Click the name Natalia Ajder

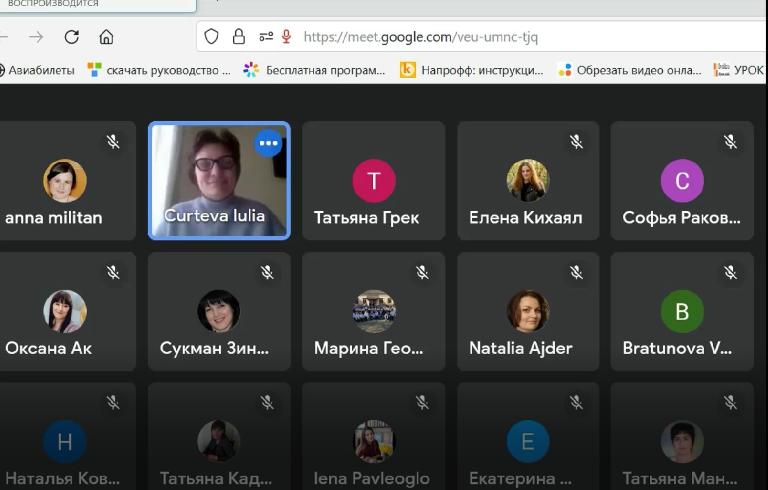pos(521,348)
